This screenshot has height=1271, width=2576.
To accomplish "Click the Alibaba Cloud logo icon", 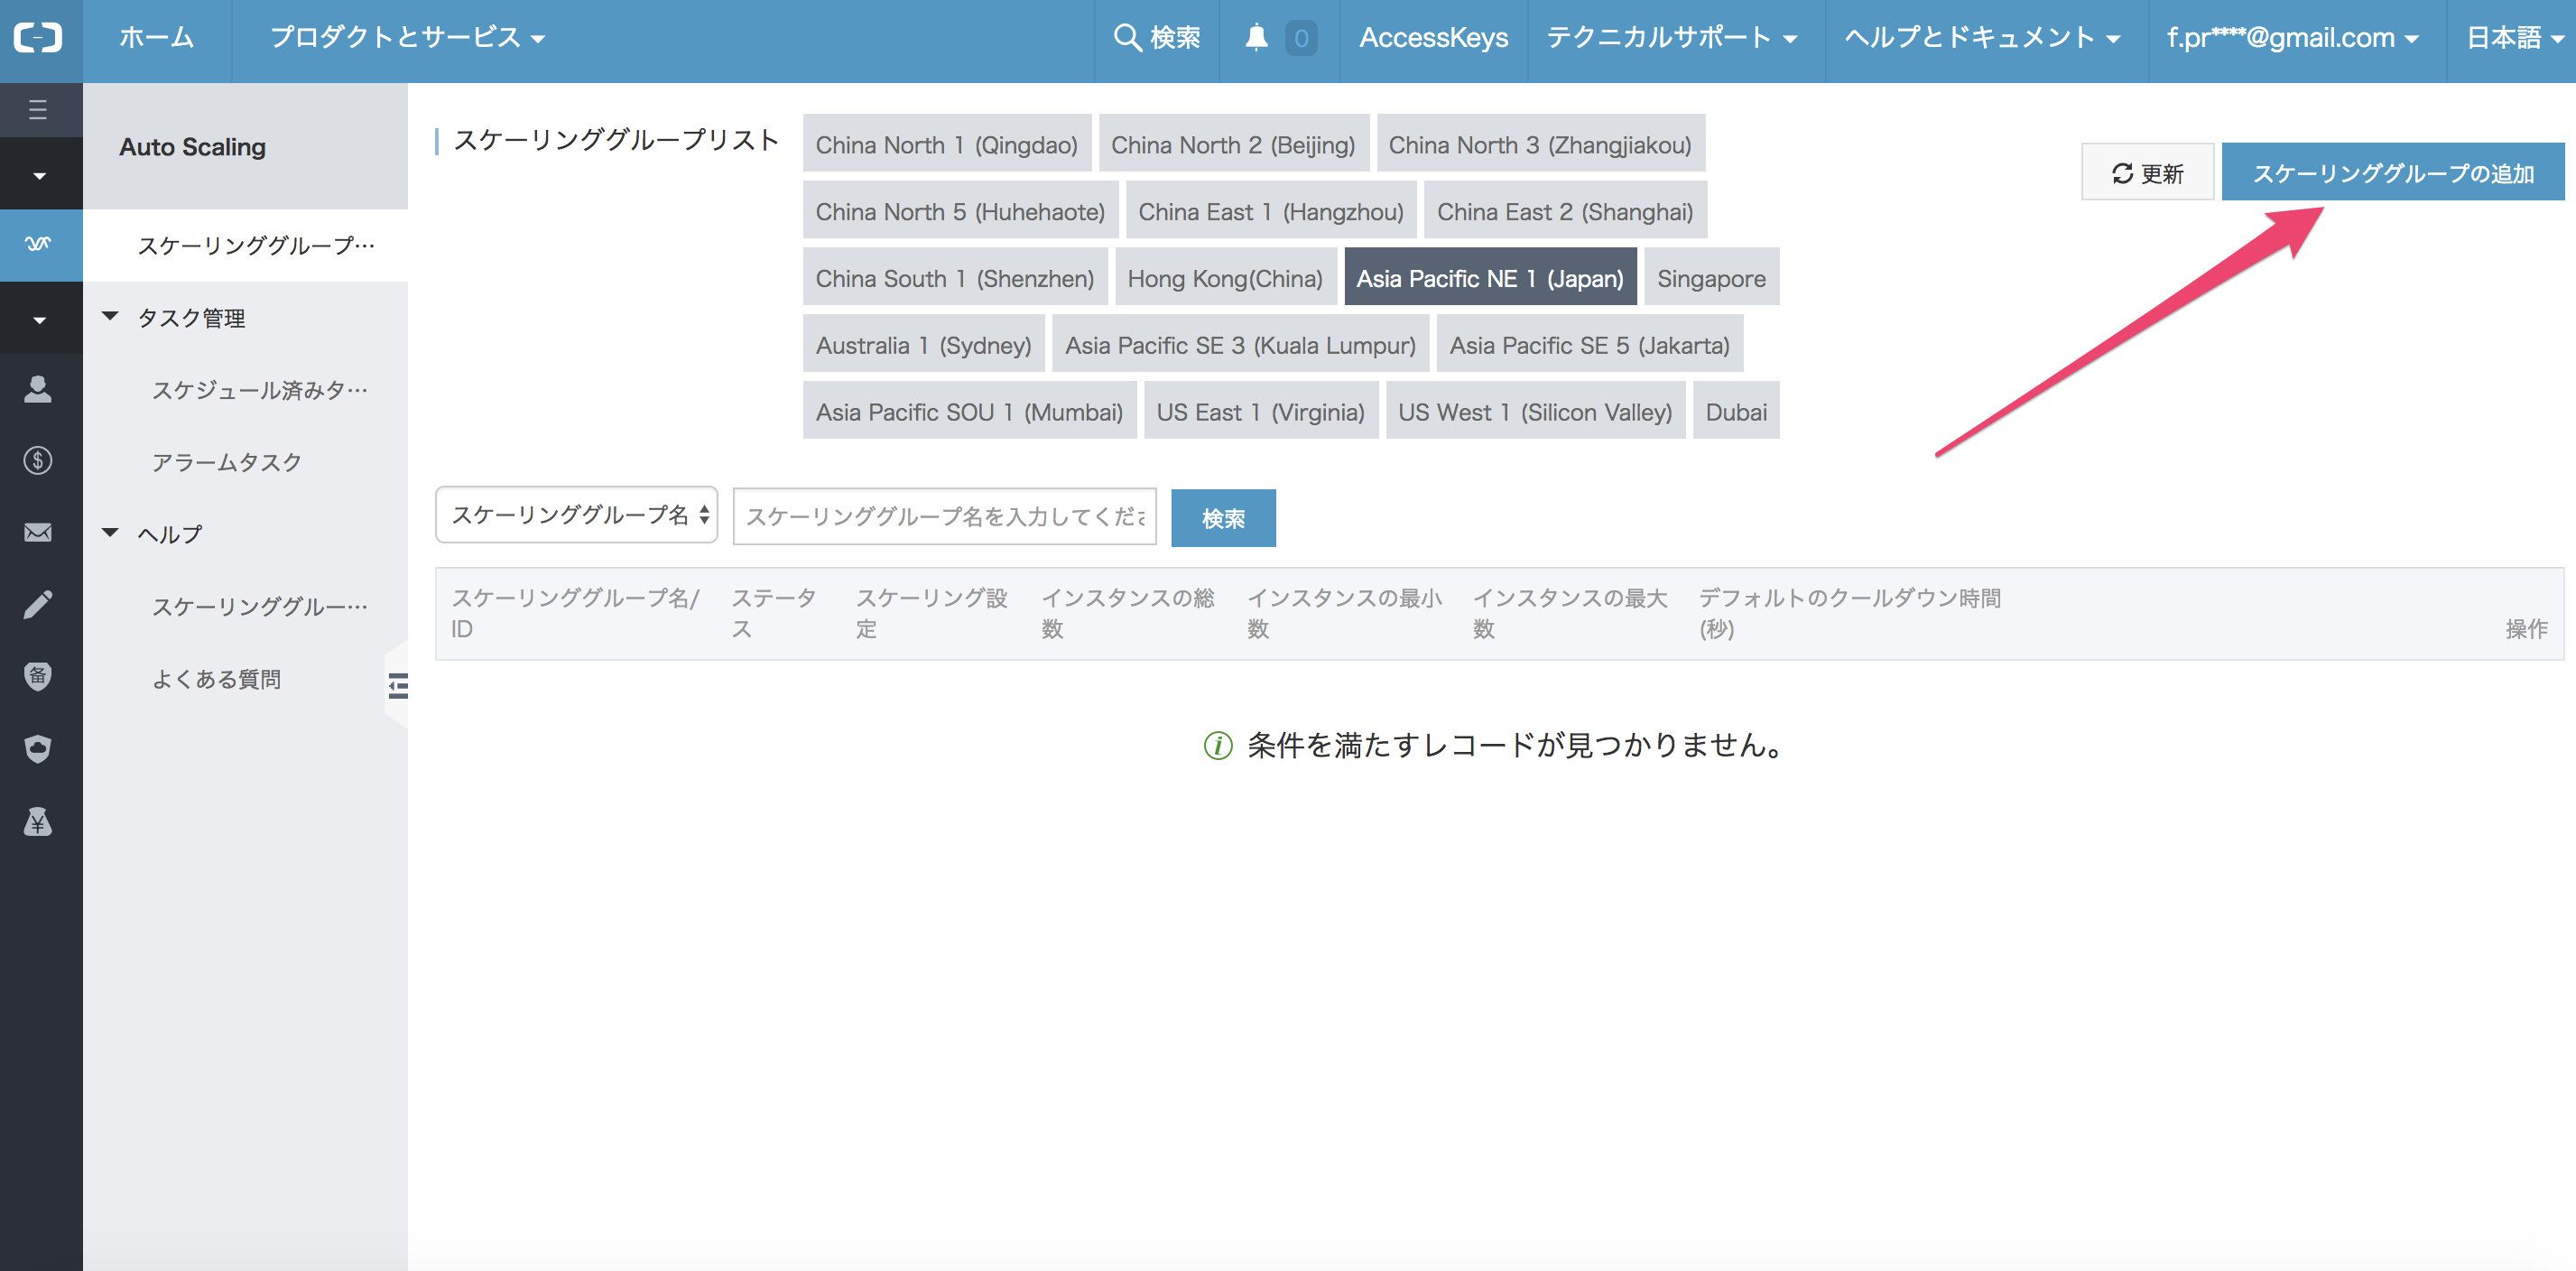I will point(39,38).
